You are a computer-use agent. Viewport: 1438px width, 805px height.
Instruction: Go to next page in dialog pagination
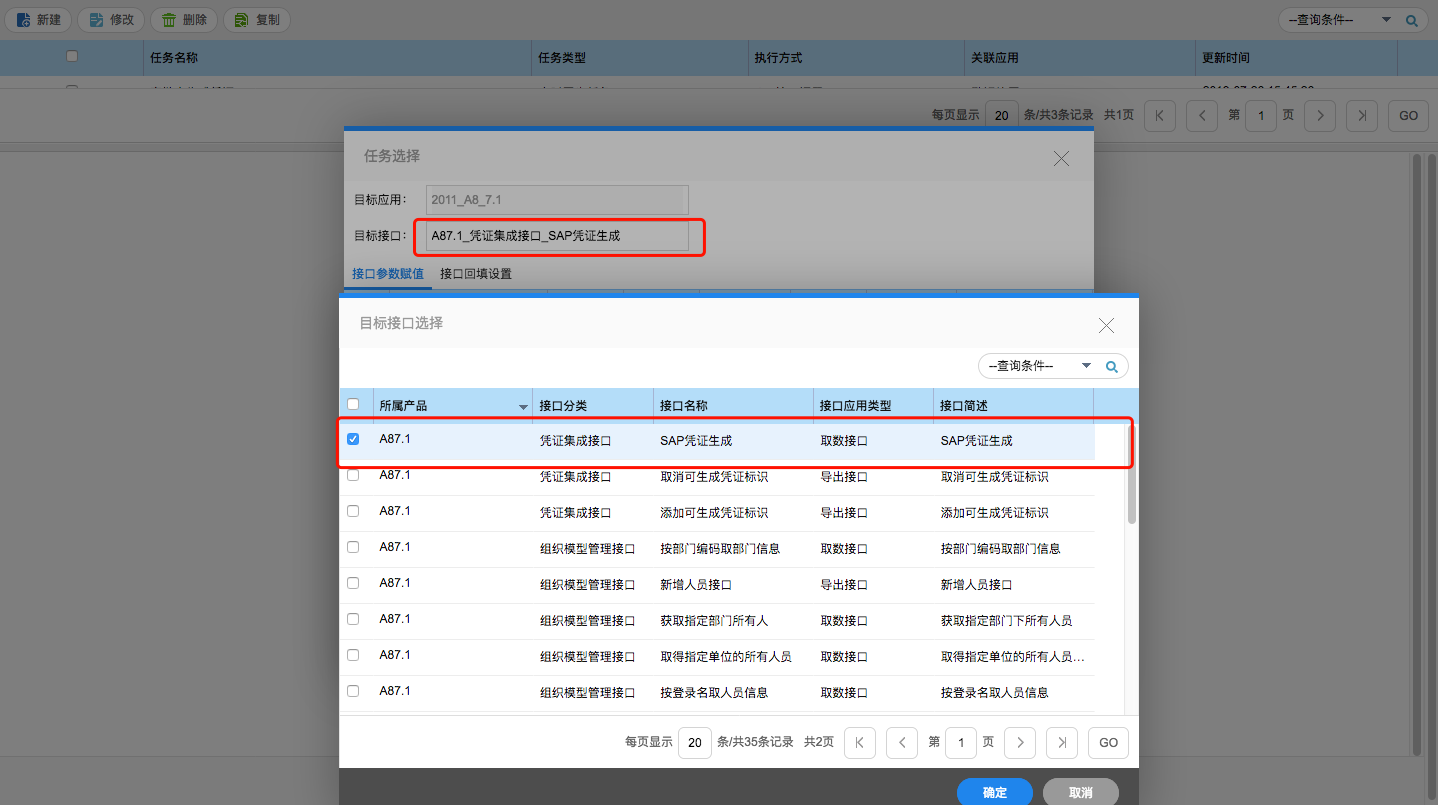point(1020,743)
